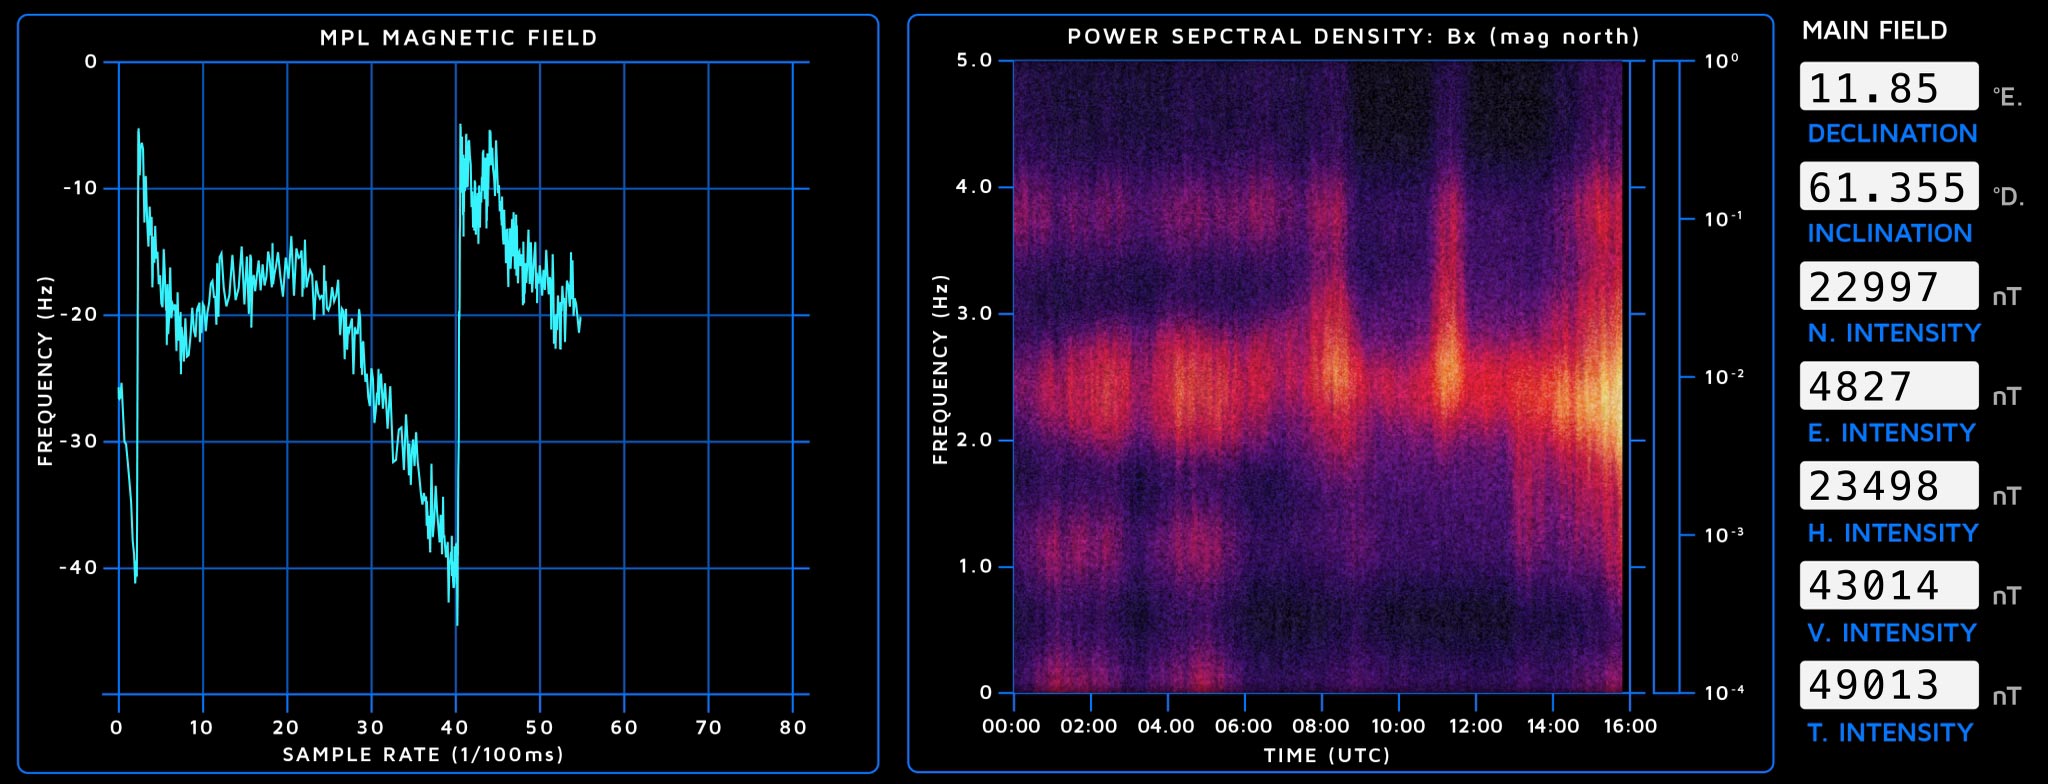Click the SAMPLE RATE (1/100ms) axis label

pos(422,754)
